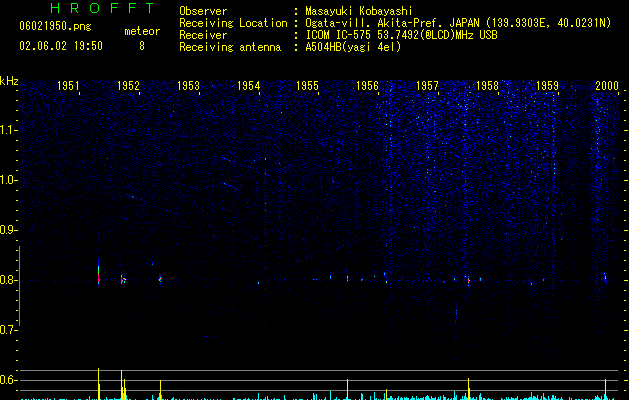Click the 1951 time axis marker
Image resolution: width=629 pixels, height=400 pixels.
coord(68,85)
